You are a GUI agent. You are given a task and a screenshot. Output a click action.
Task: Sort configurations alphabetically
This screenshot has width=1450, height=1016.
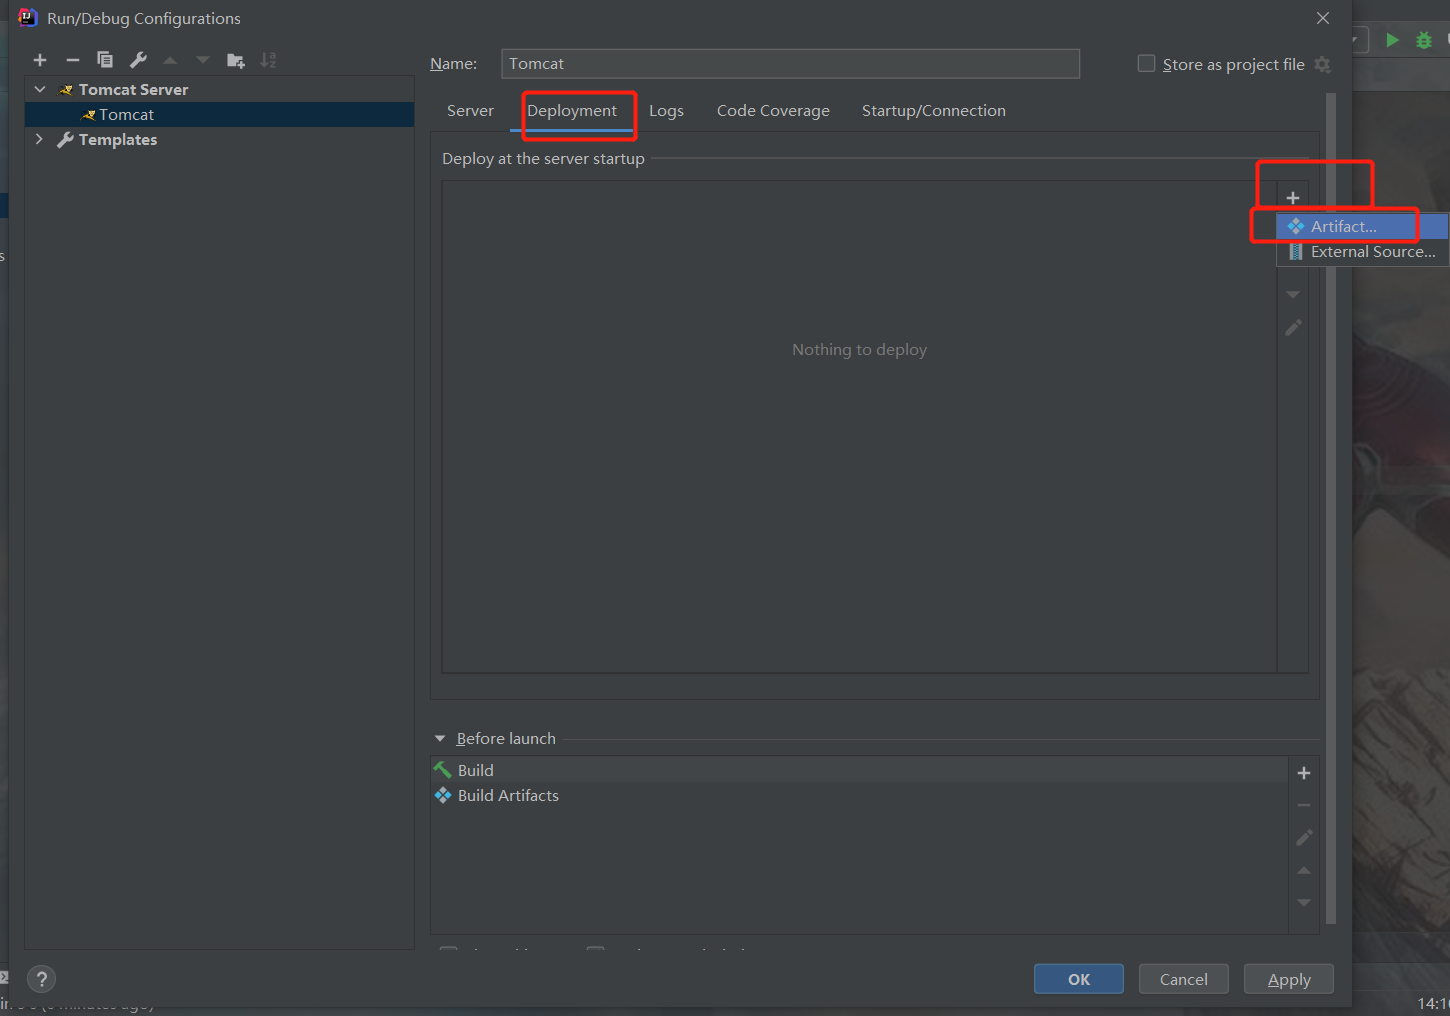[268, 60]
